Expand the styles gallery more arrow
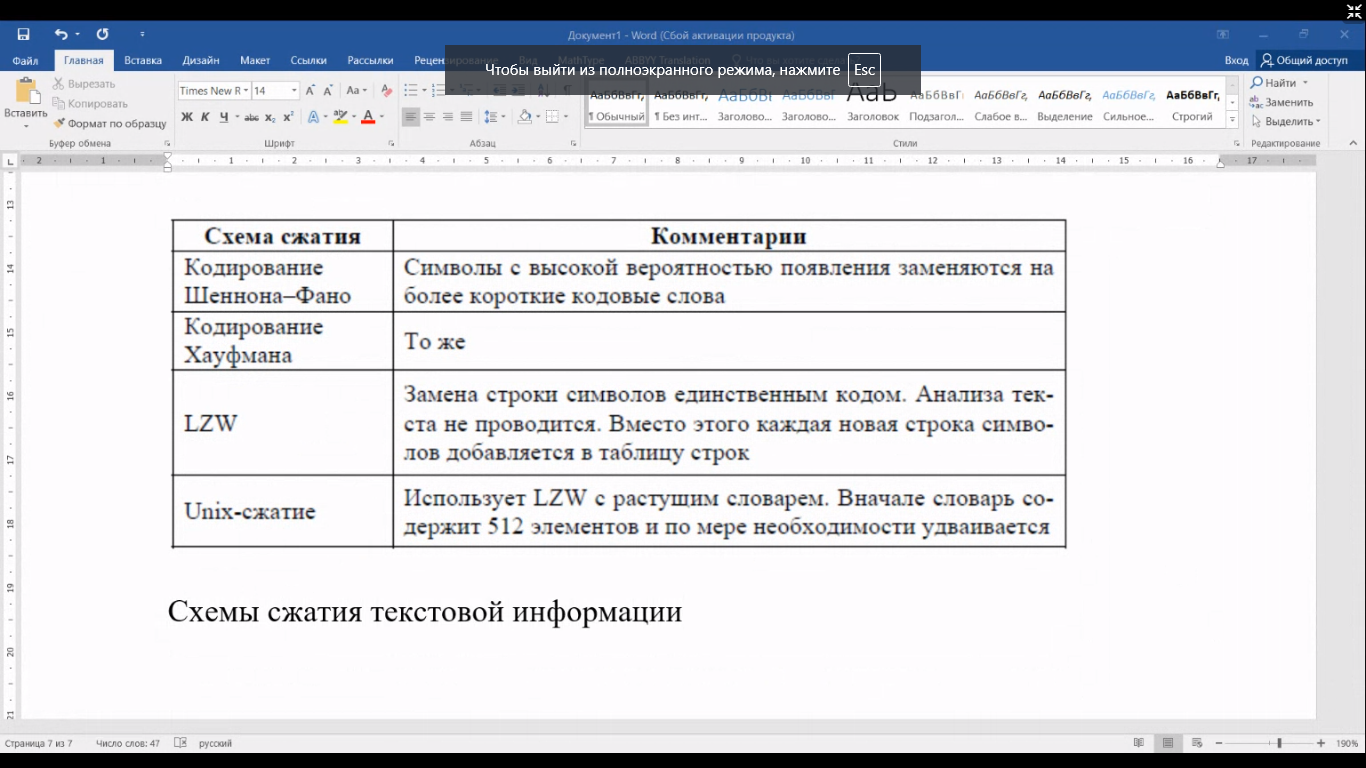 pyautogui.click(x=1232, y=121)
